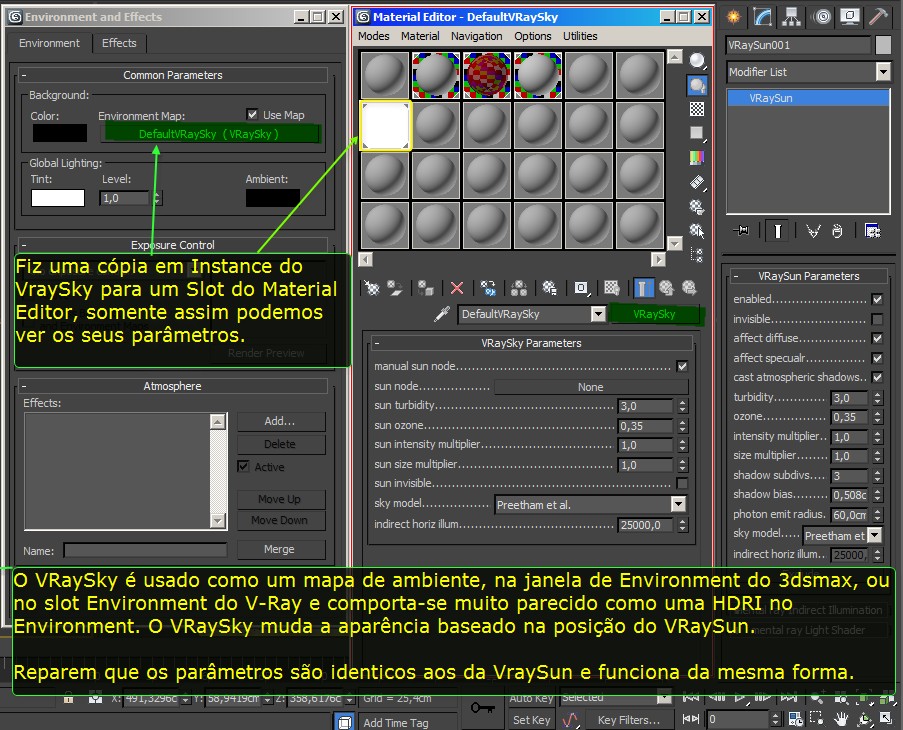Click Remove Modifier trash icon
Viewport: 903px width, 730px height.
837,231
